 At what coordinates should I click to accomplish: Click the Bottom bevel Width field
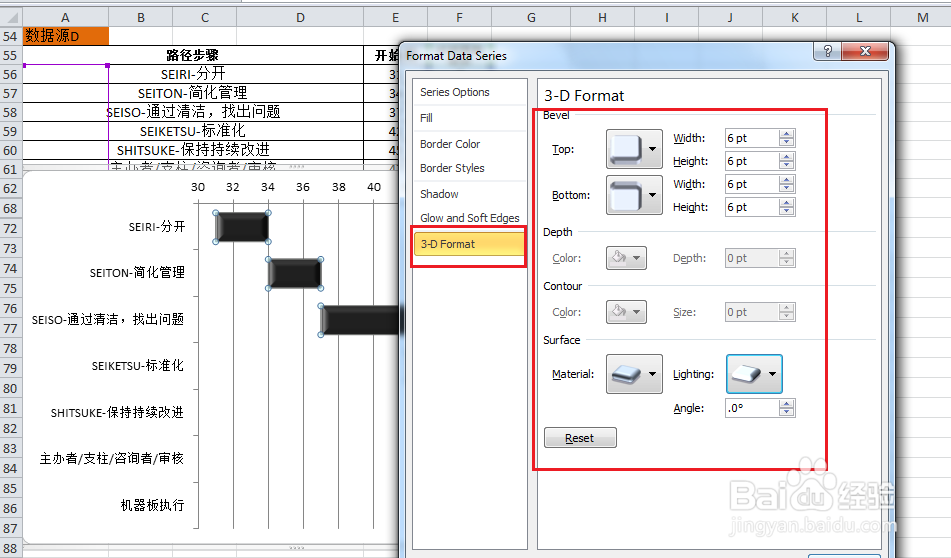point(752,184)
